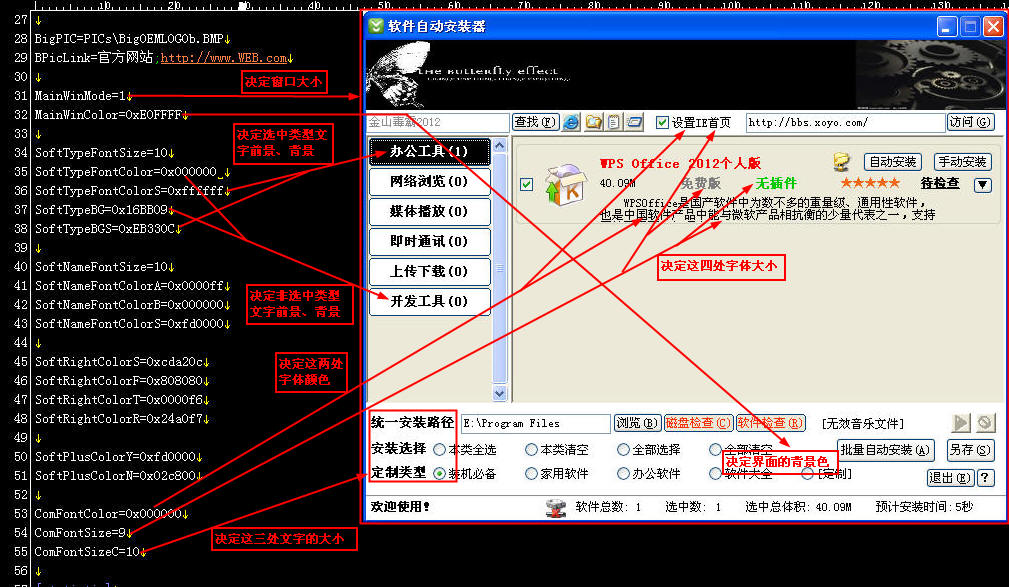Click the WPS Office 2012个人版 title
Image resolution: width=1009 pixels, height=587 pixels.
680,163
